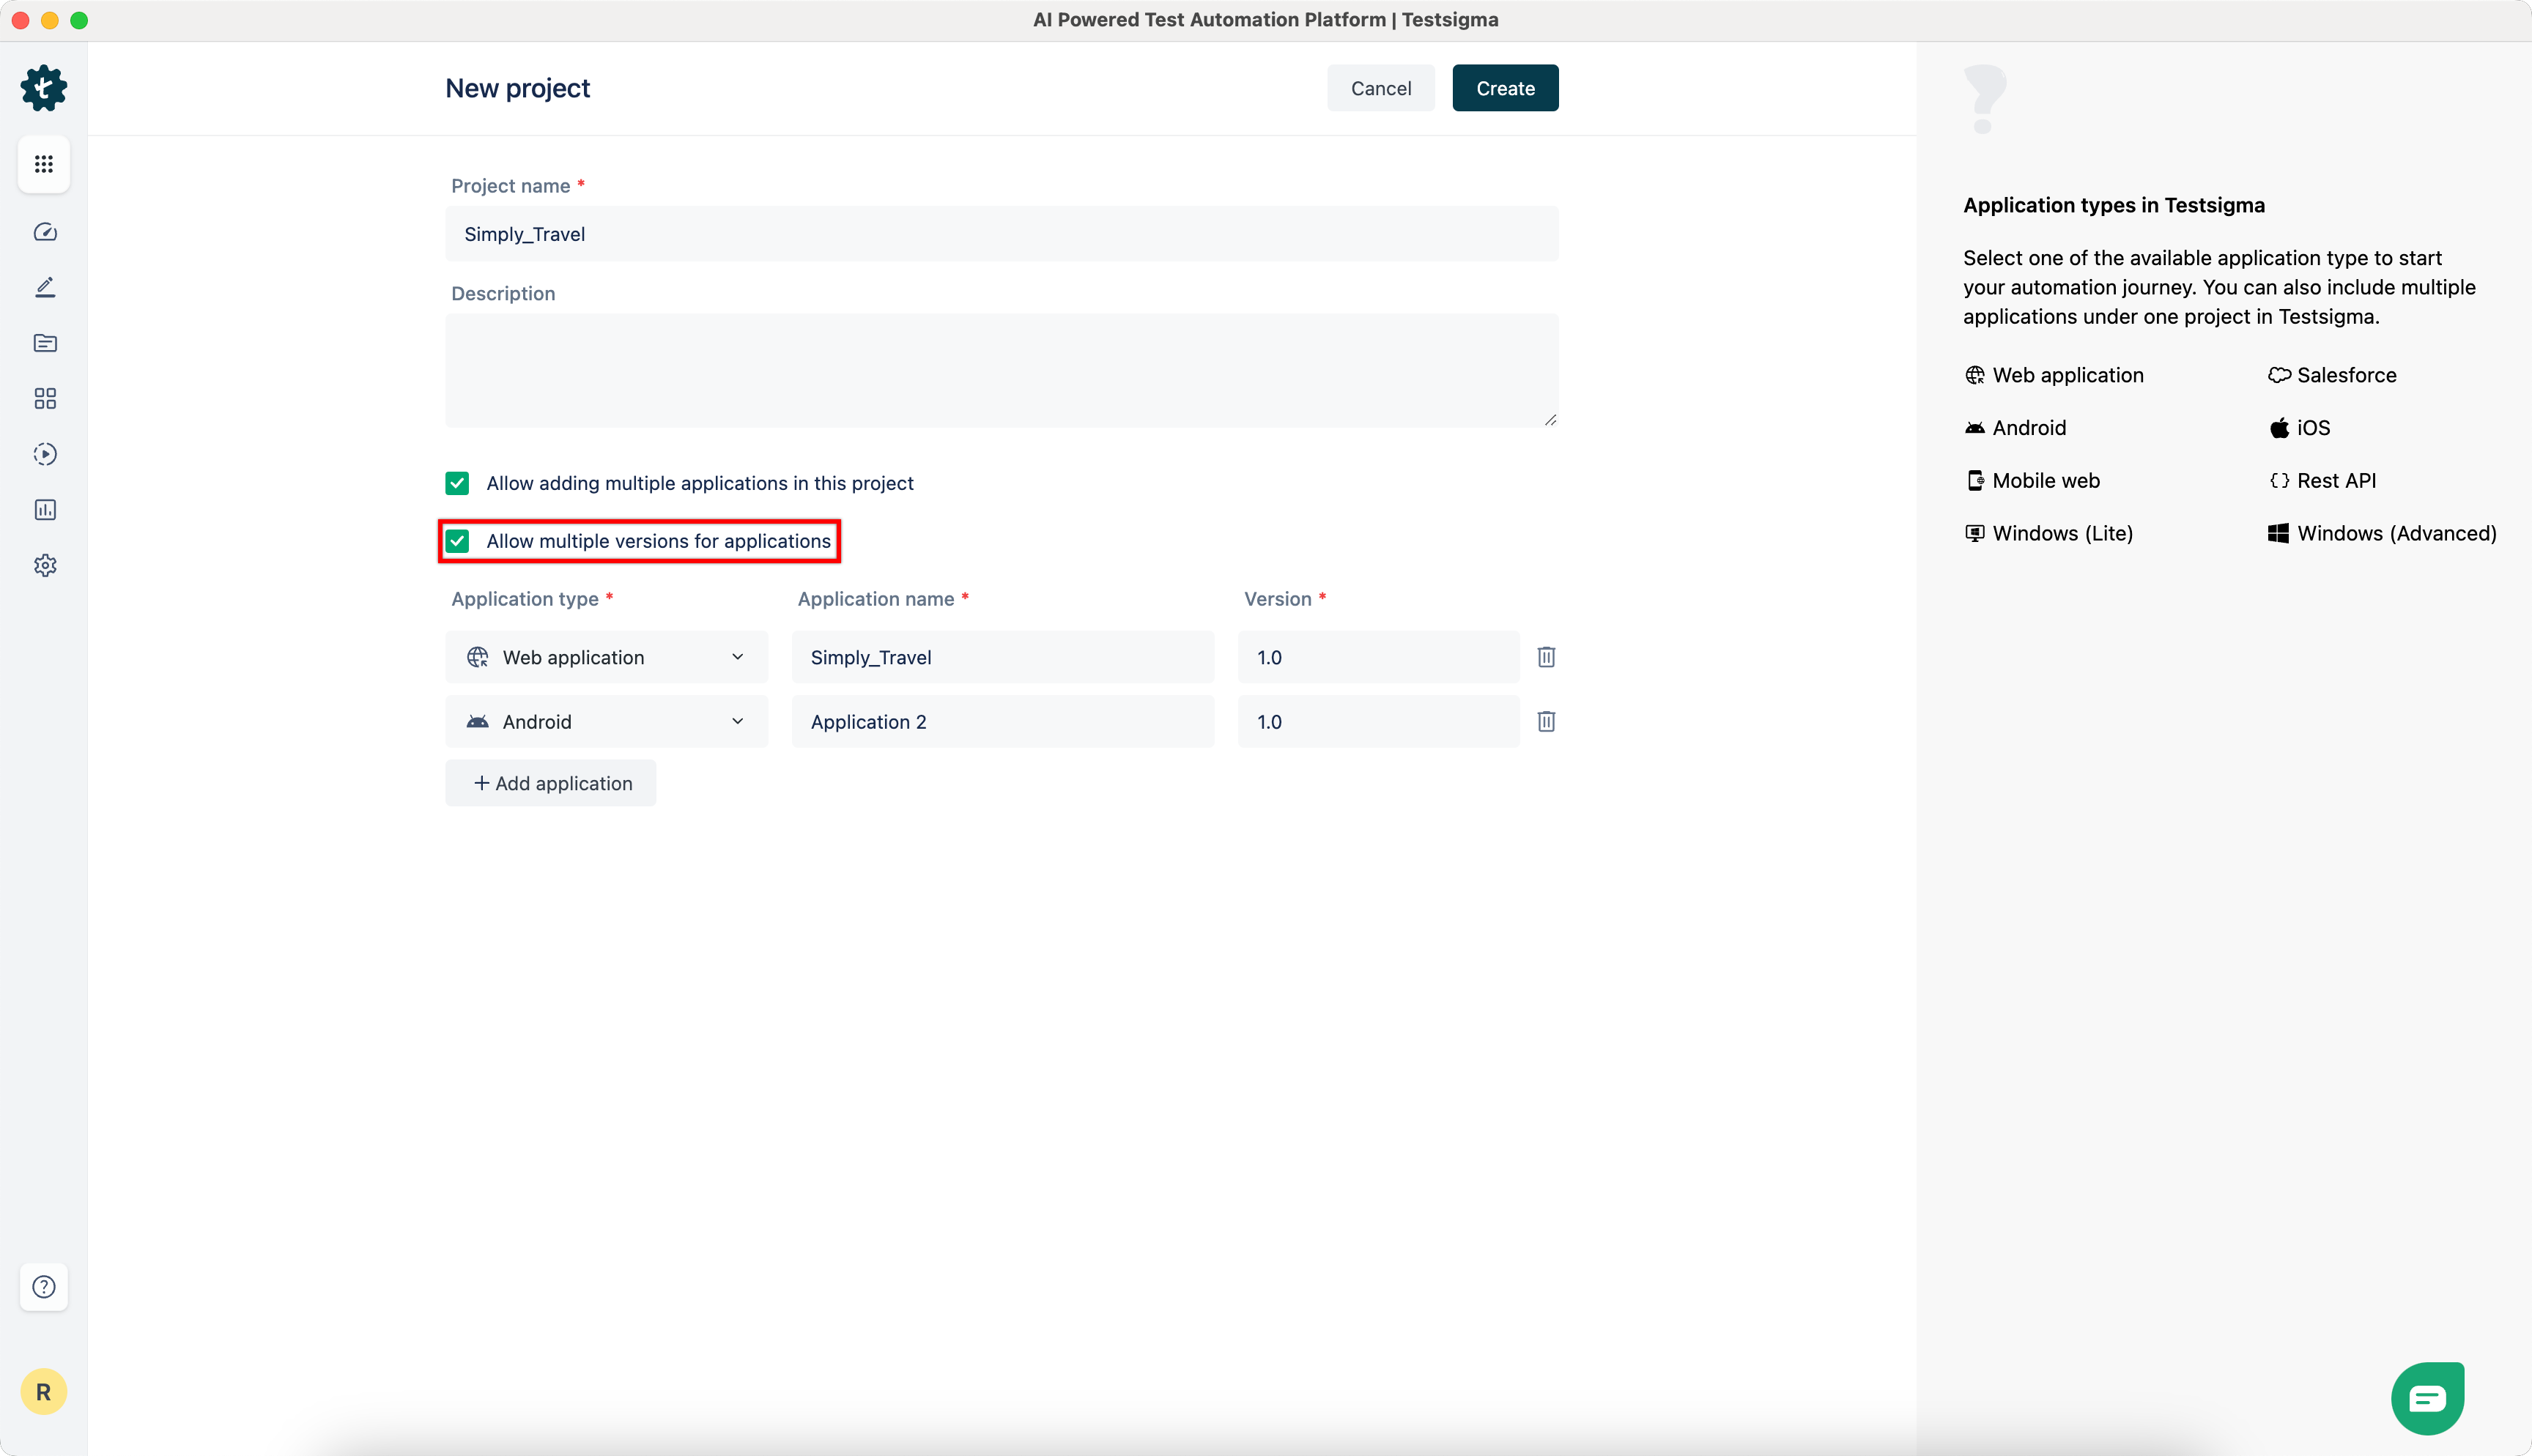The image size is (2532, 1456).
Task: Click the Mobile web phone icon in help panel
Action: coord(1975,481)
